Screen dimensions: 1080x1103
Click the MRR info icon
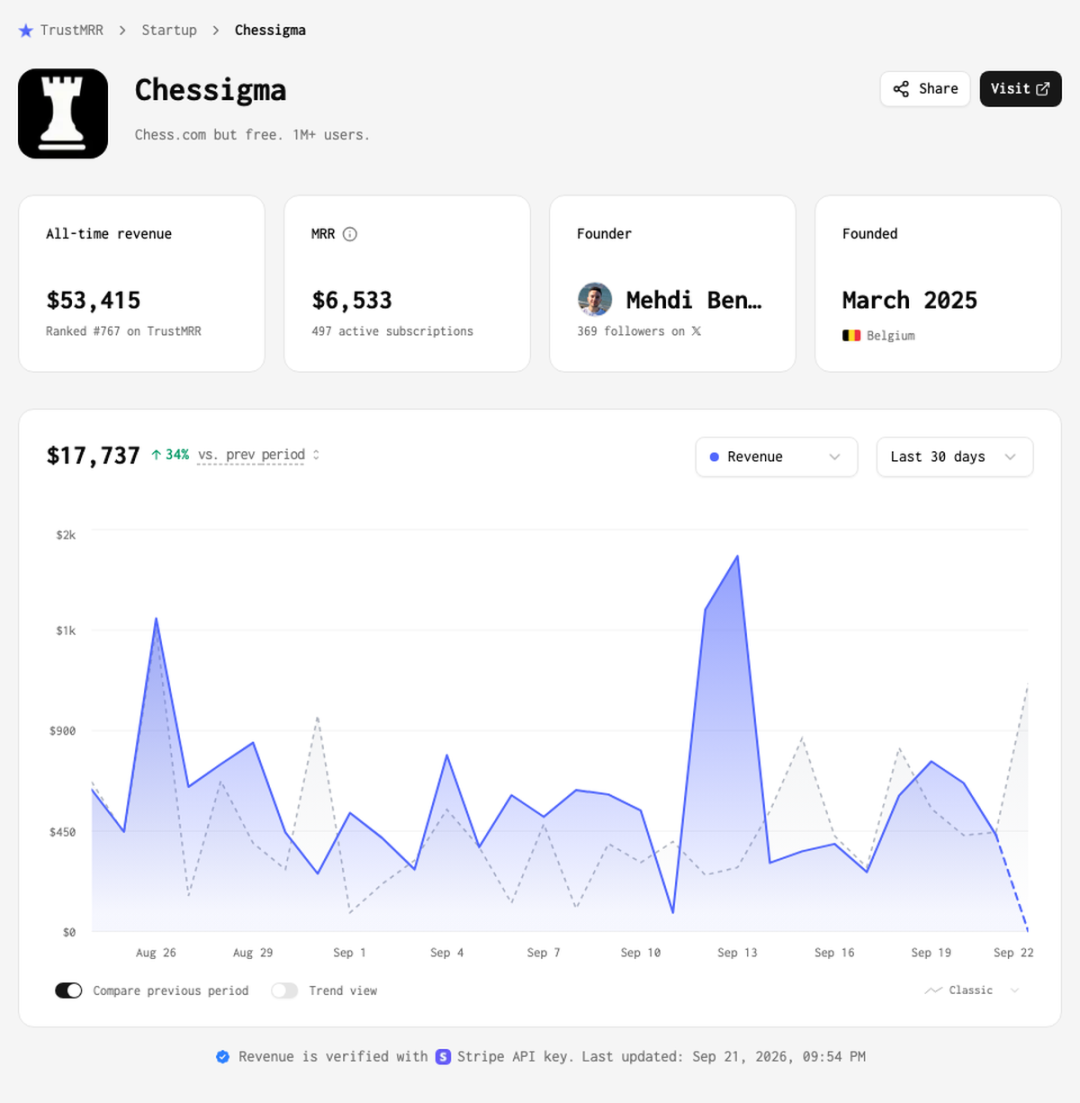(x=350, y=234)
